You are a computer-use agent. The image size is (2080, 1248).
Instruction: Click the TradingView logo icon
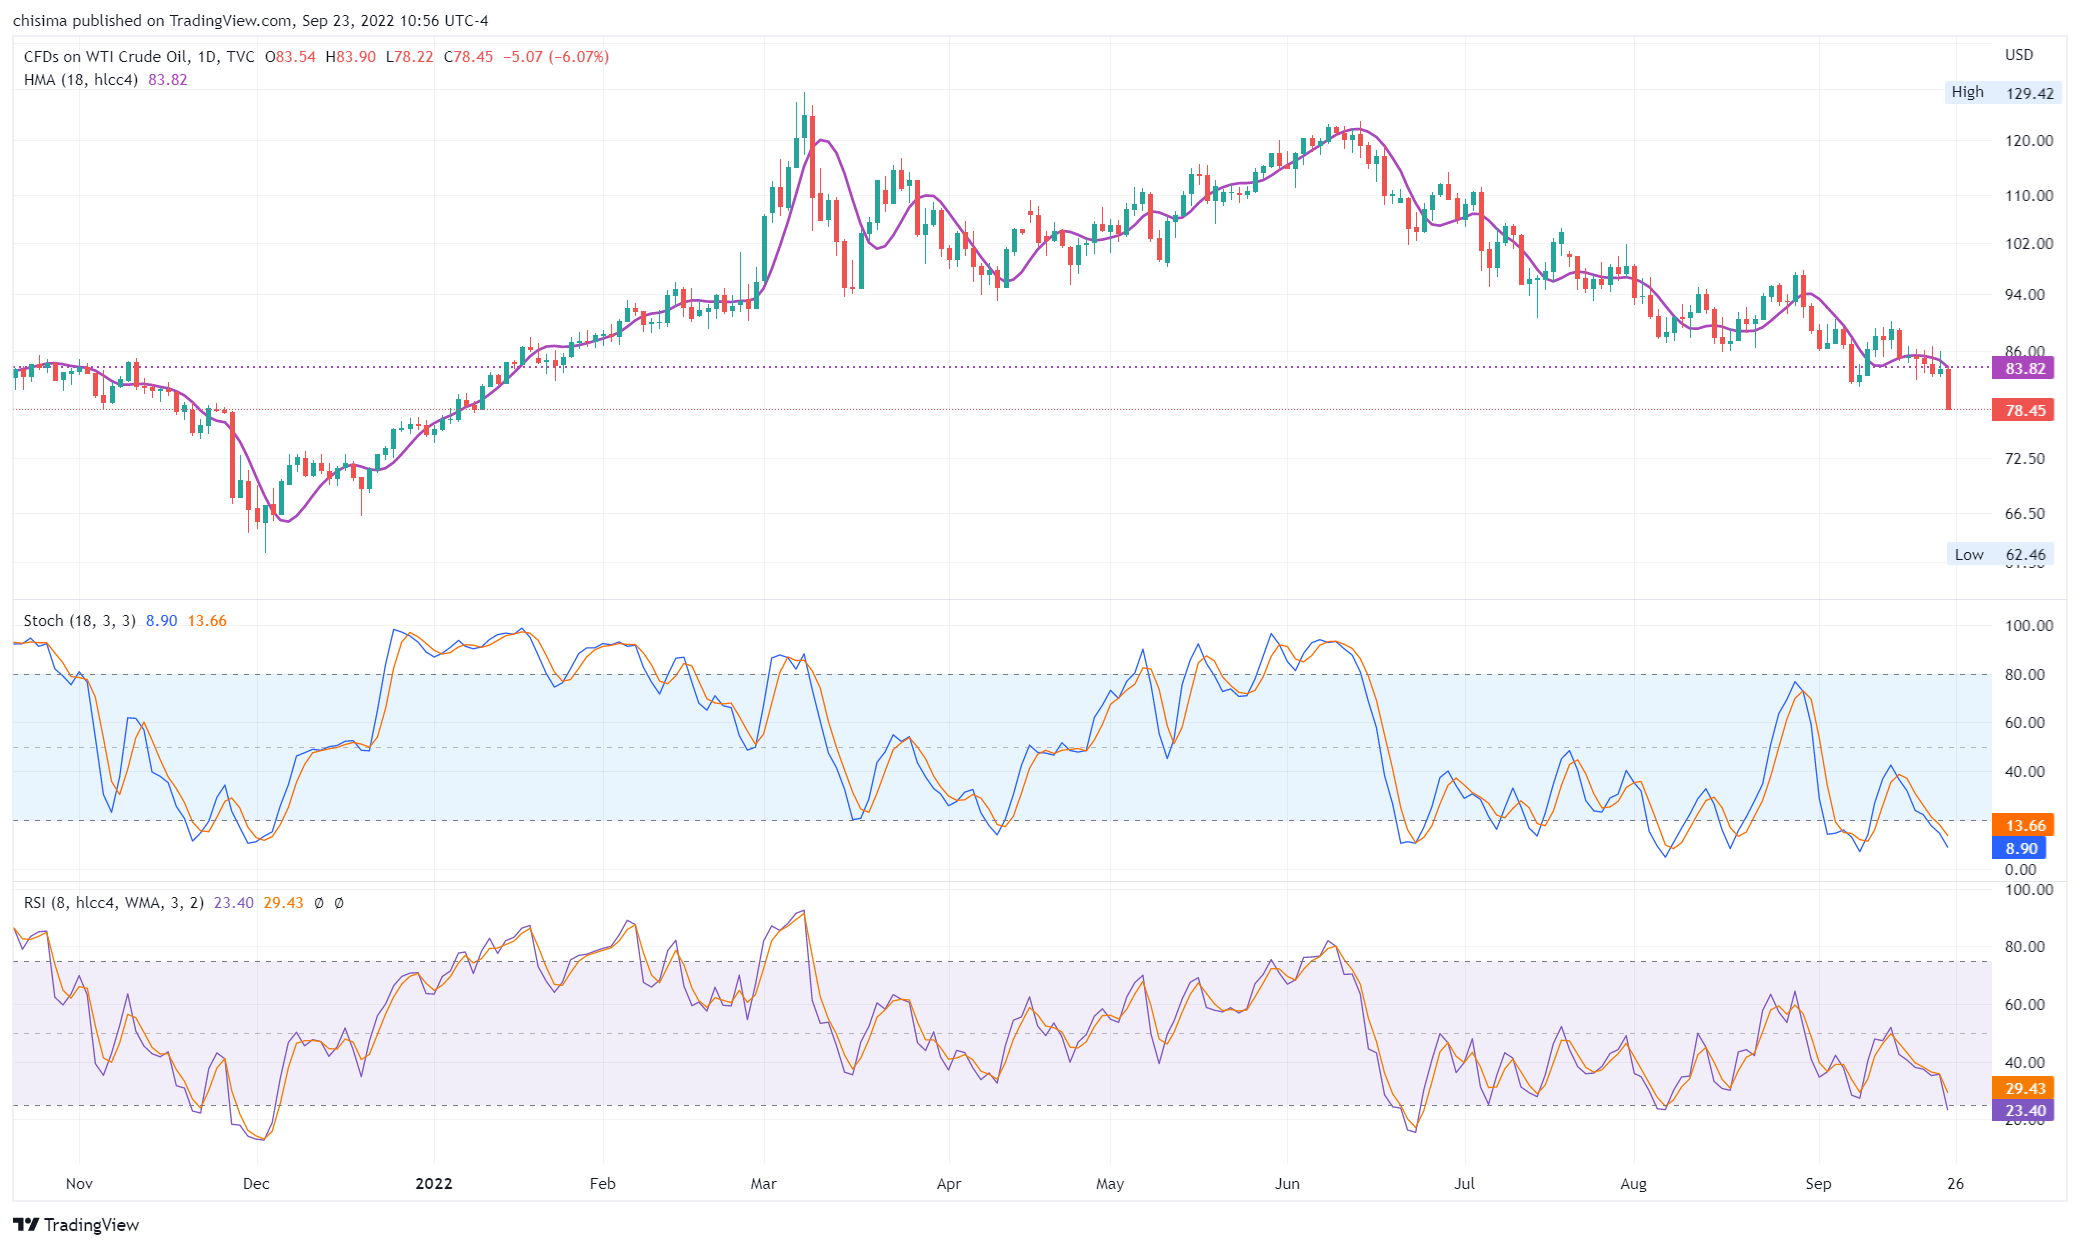pos(26,1225)
